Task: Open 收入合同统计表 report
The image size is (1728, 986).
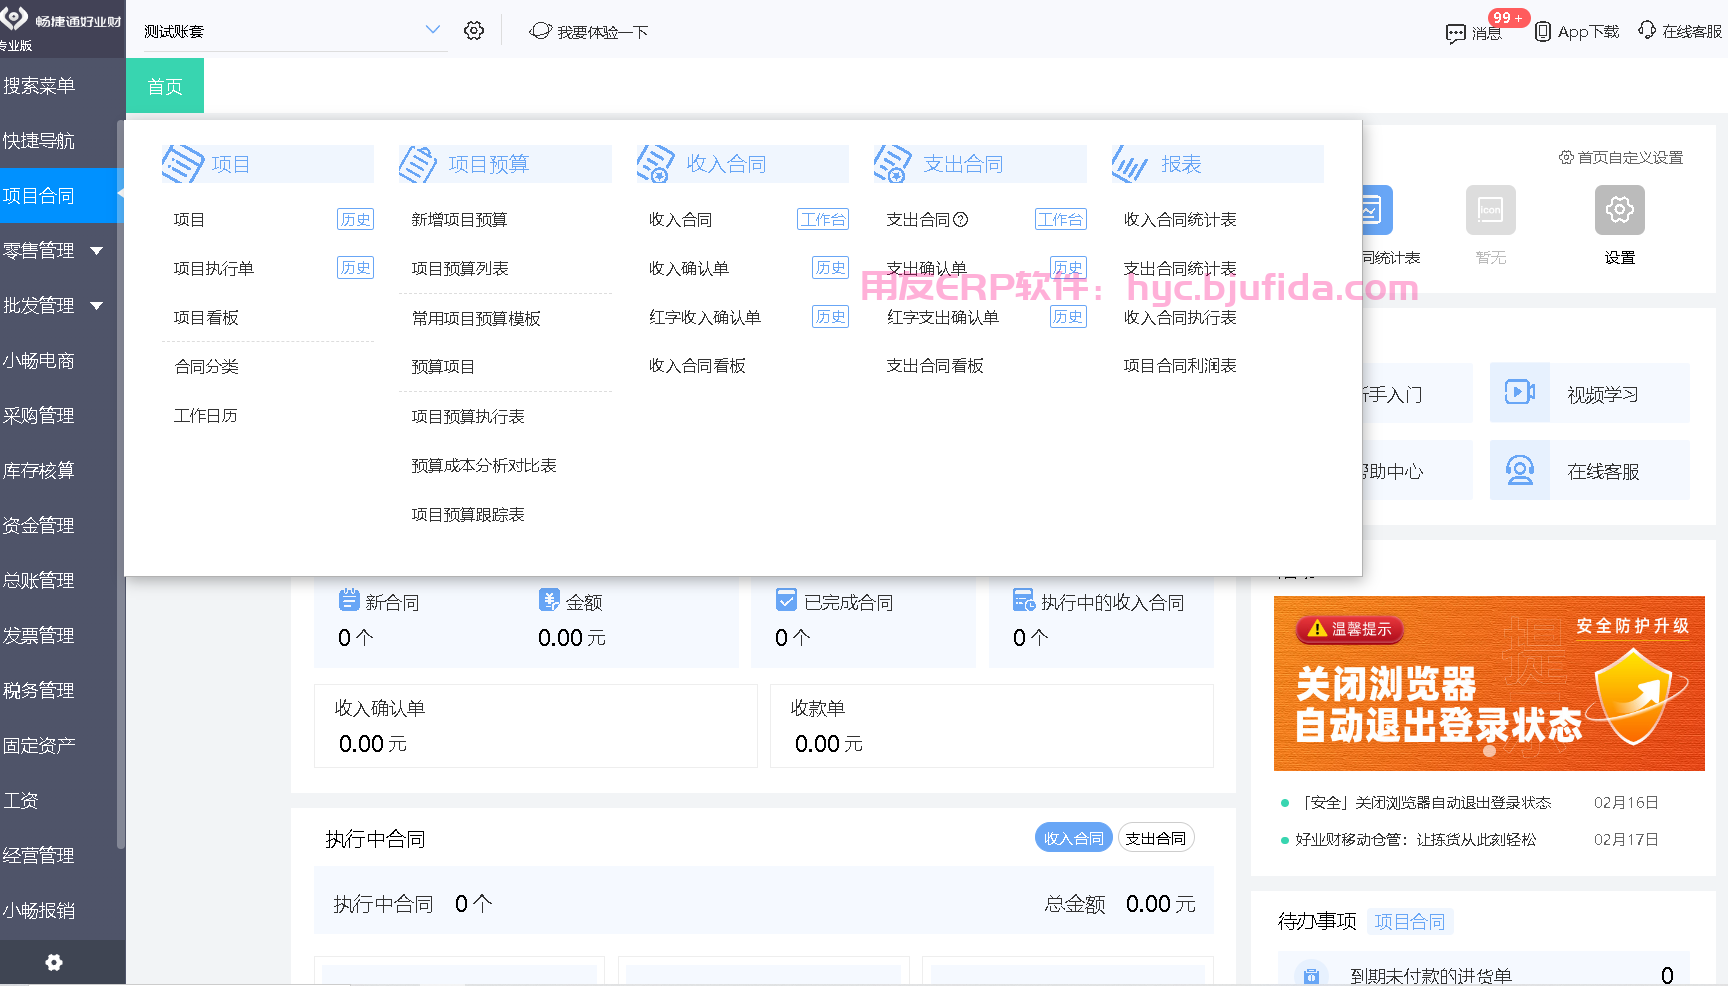Action: 1180,220
